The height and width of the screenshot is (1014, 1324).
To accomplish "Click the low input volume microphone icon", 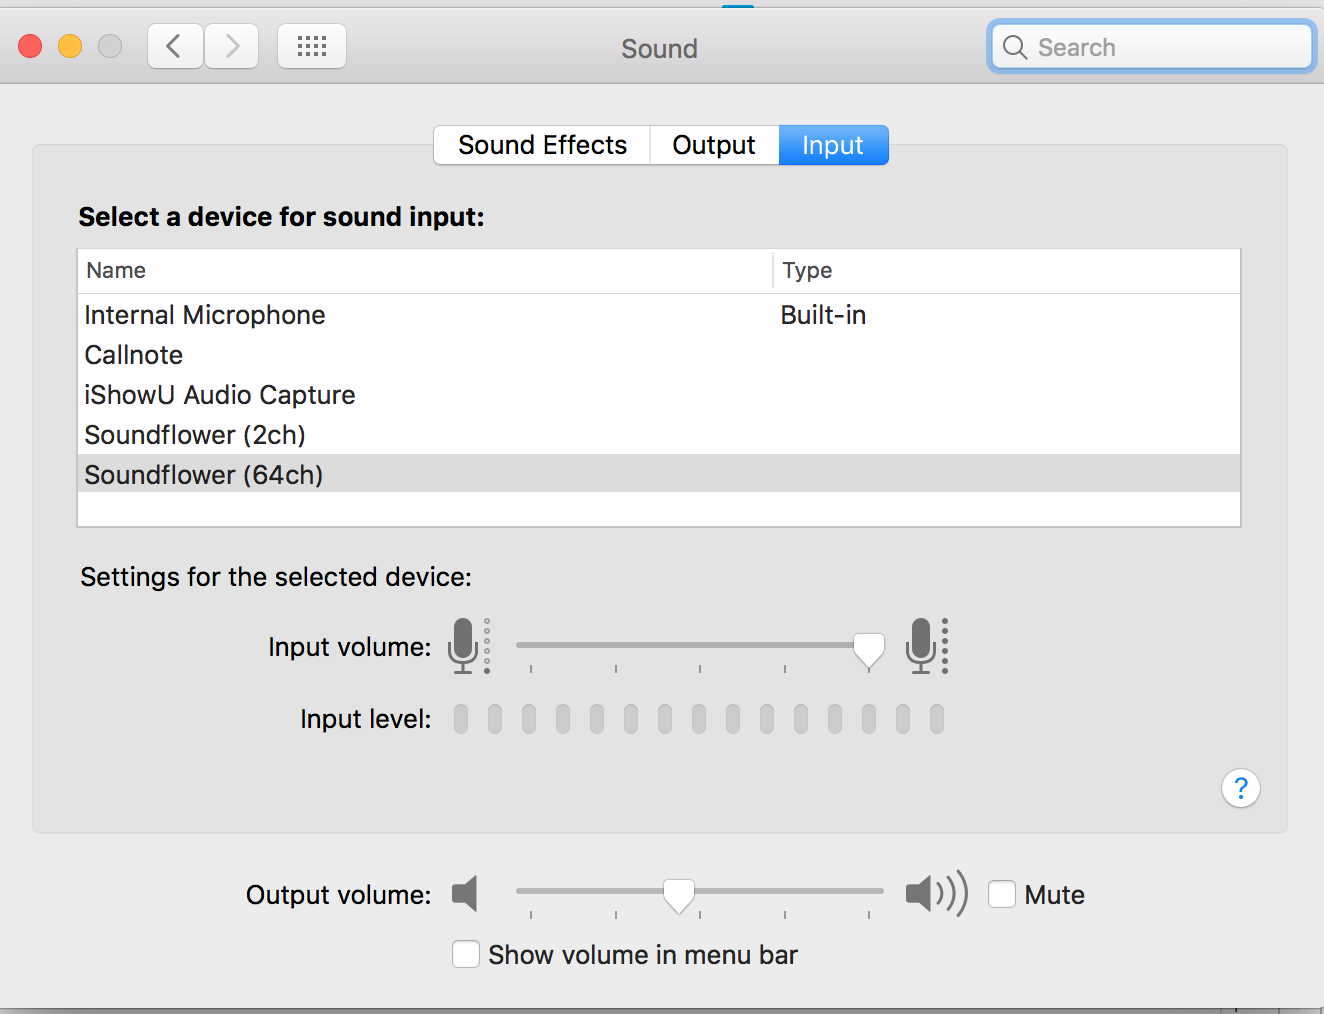I will (x=465, y=645).
